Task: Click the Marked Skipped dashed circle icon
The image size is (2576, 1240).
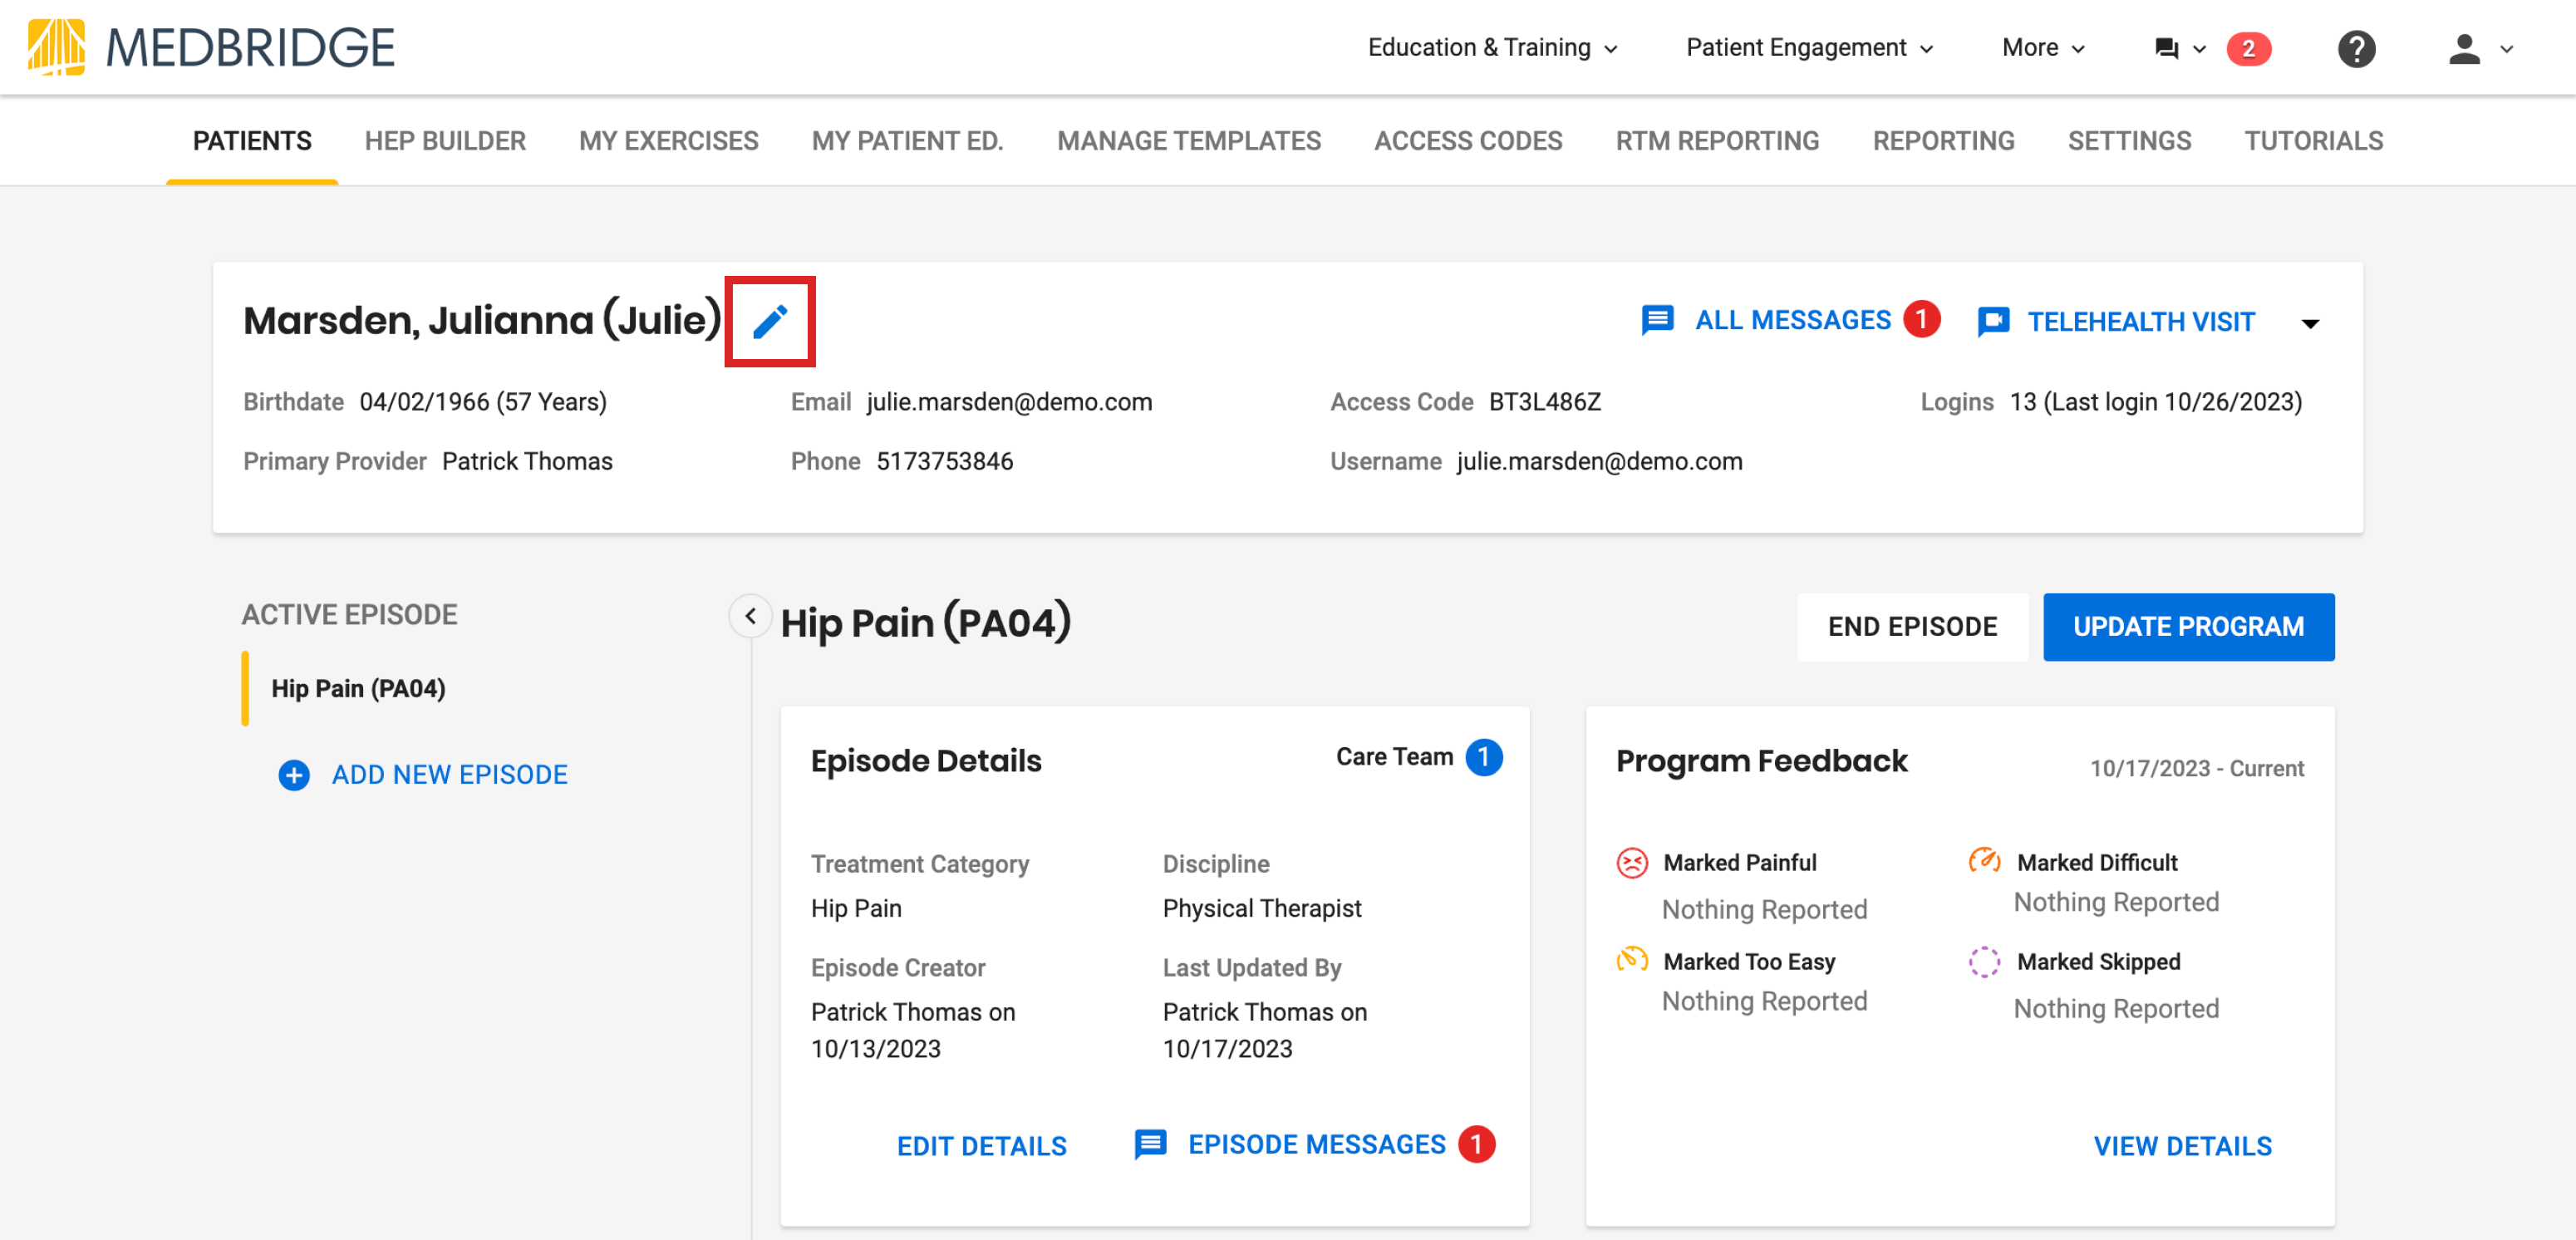Action: click(1984, 961)
